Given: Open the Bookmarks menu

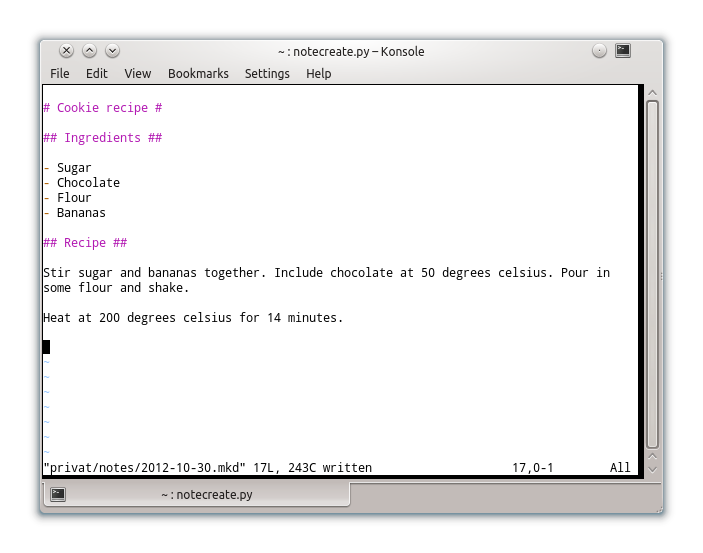Looking at the screenshot, I should 198,74.
